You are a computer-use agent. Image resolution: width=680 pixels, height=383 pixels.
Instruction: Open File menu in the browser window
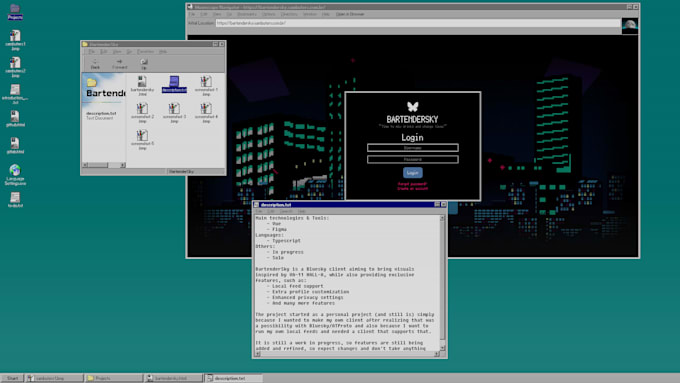tap(192, 14)
